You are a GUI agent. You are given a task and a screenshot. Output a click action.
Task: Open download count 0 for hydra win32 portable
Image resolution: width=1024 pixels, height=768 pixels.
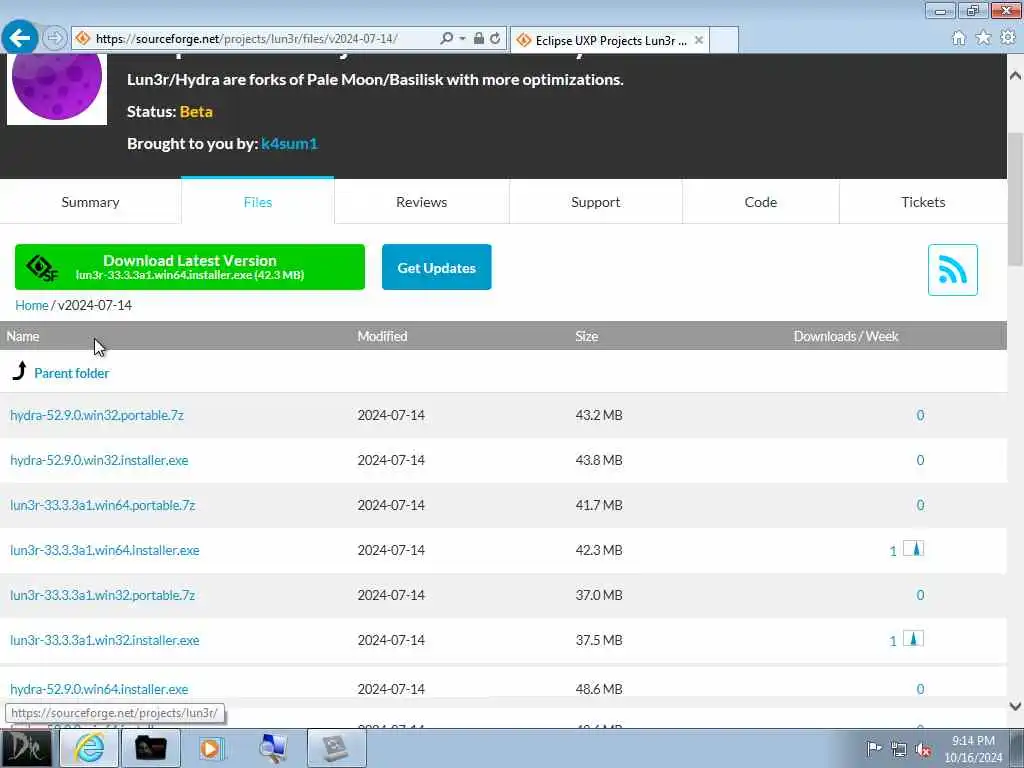pyautogui.click(x=920, y=415)
